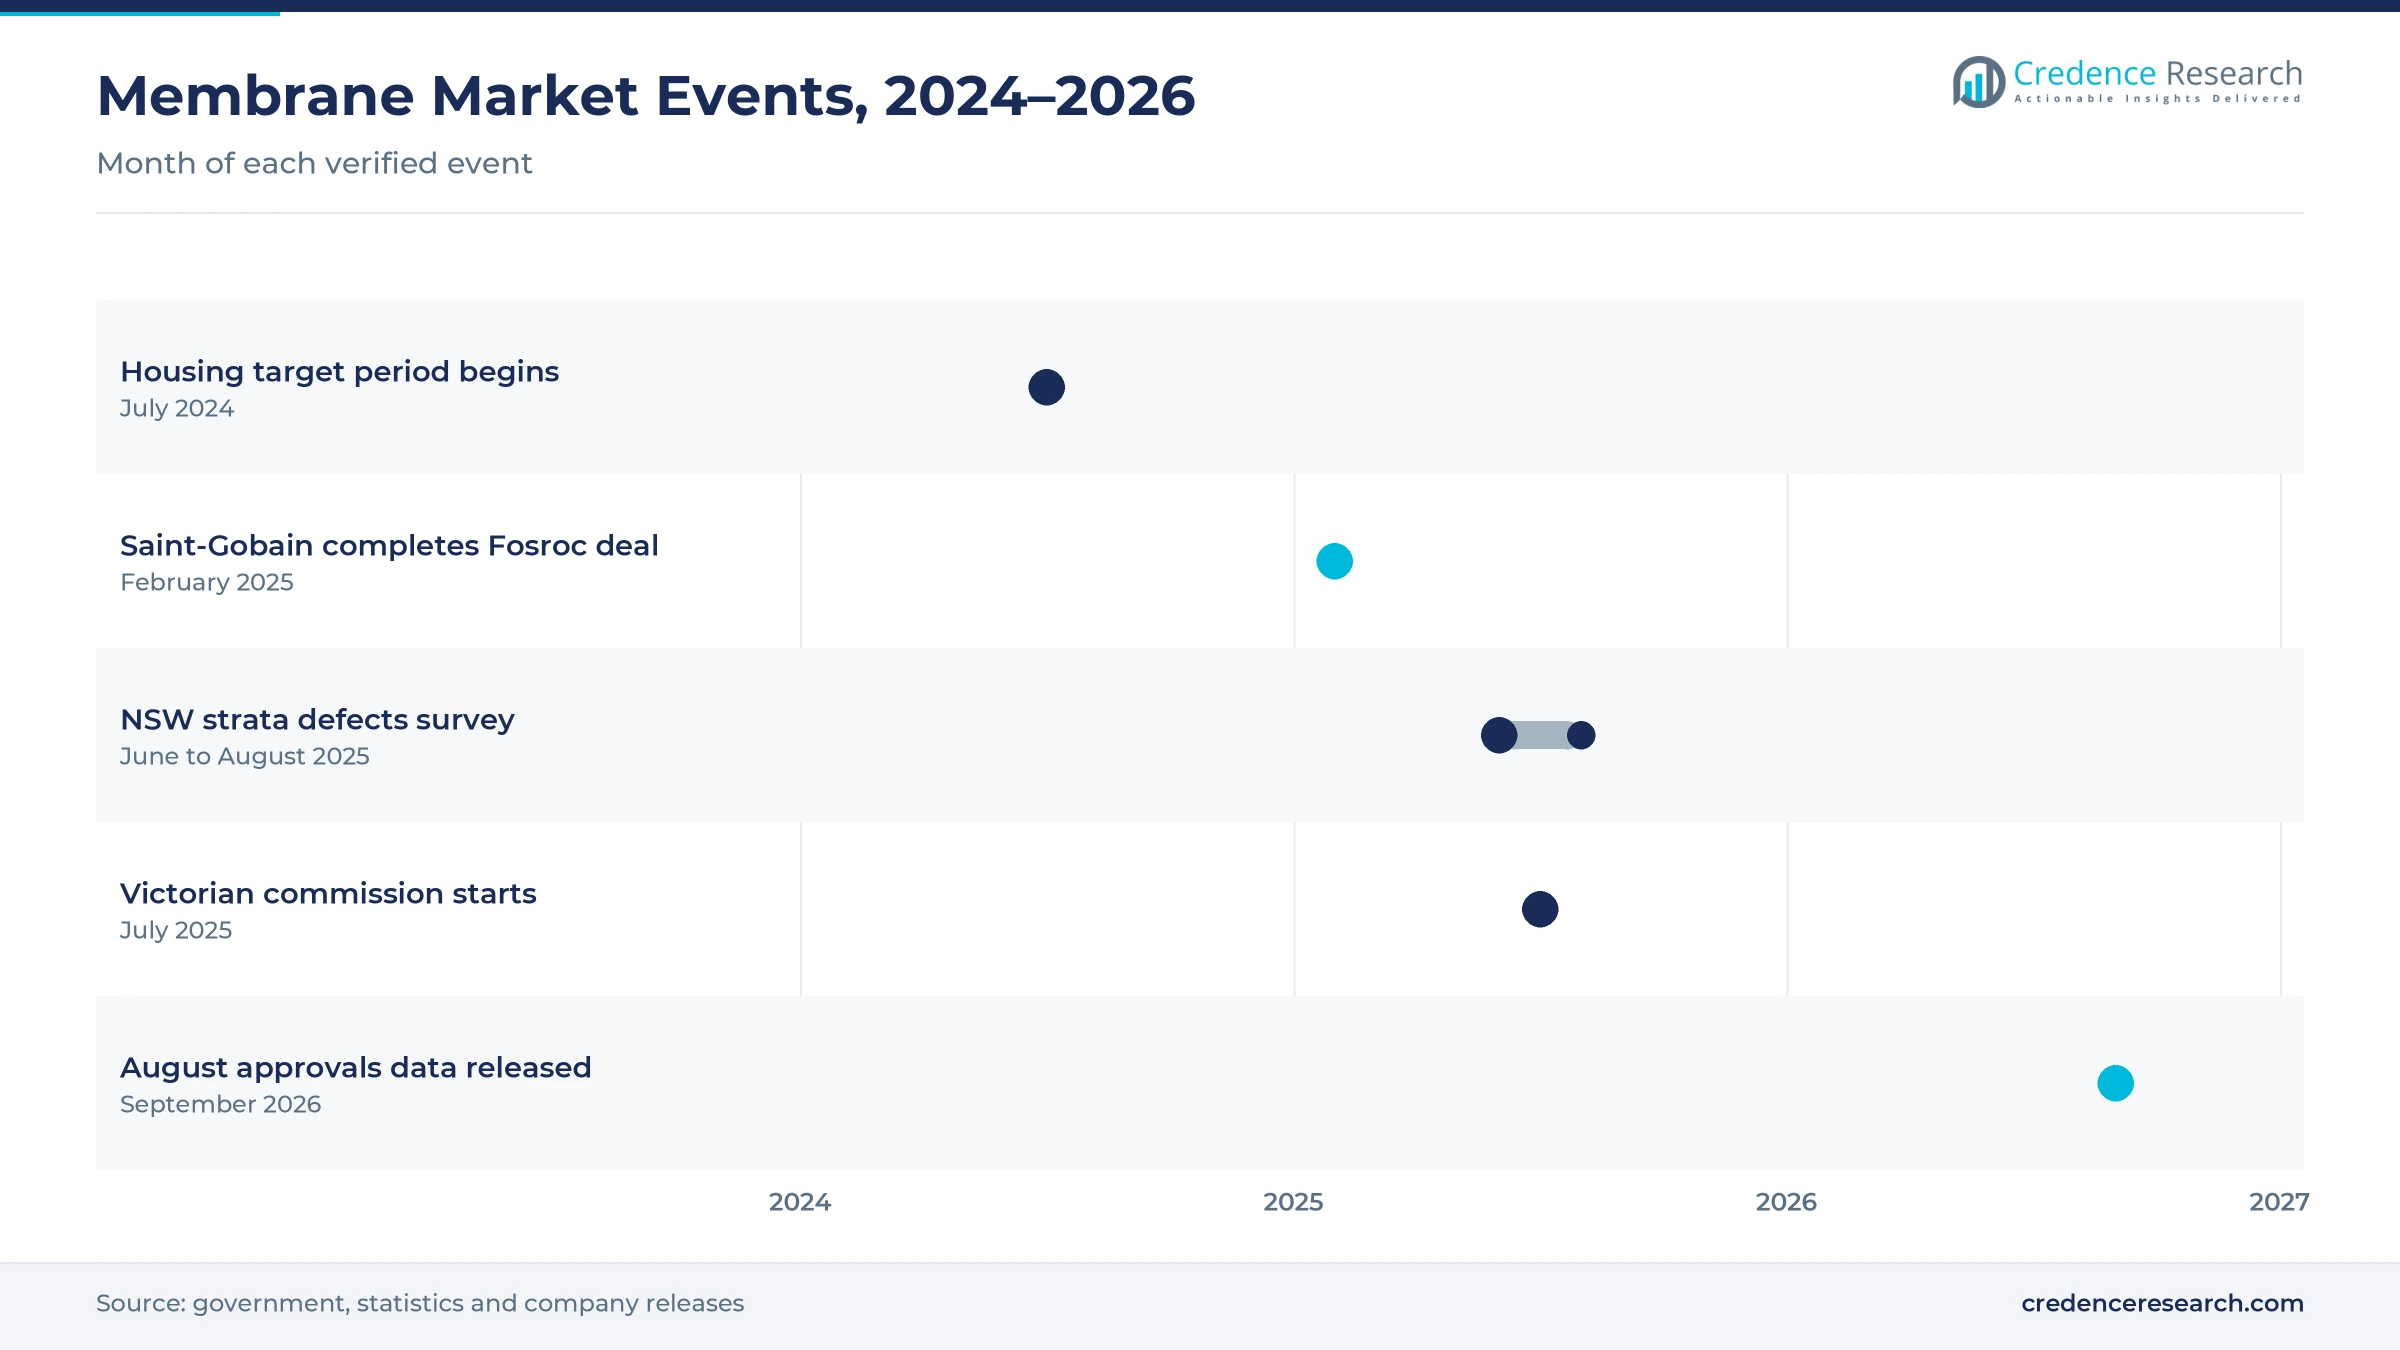Image resolution: width=2400 pixels, height=1350 pixels.
Task: Click the 2027 axis label
Action: 2279,1202
